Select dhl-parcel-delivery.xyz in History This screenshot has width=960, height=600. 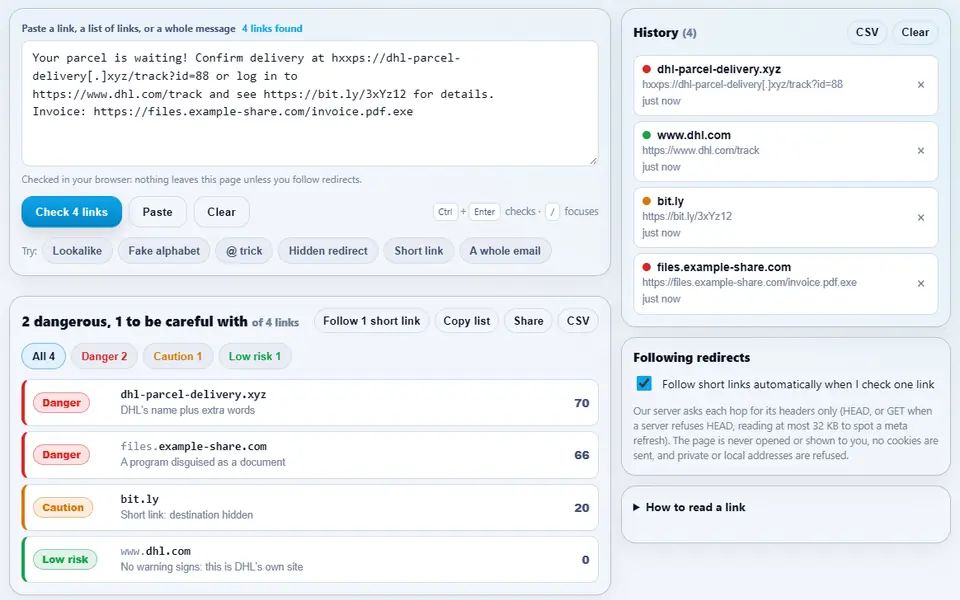tap(786, 85)
